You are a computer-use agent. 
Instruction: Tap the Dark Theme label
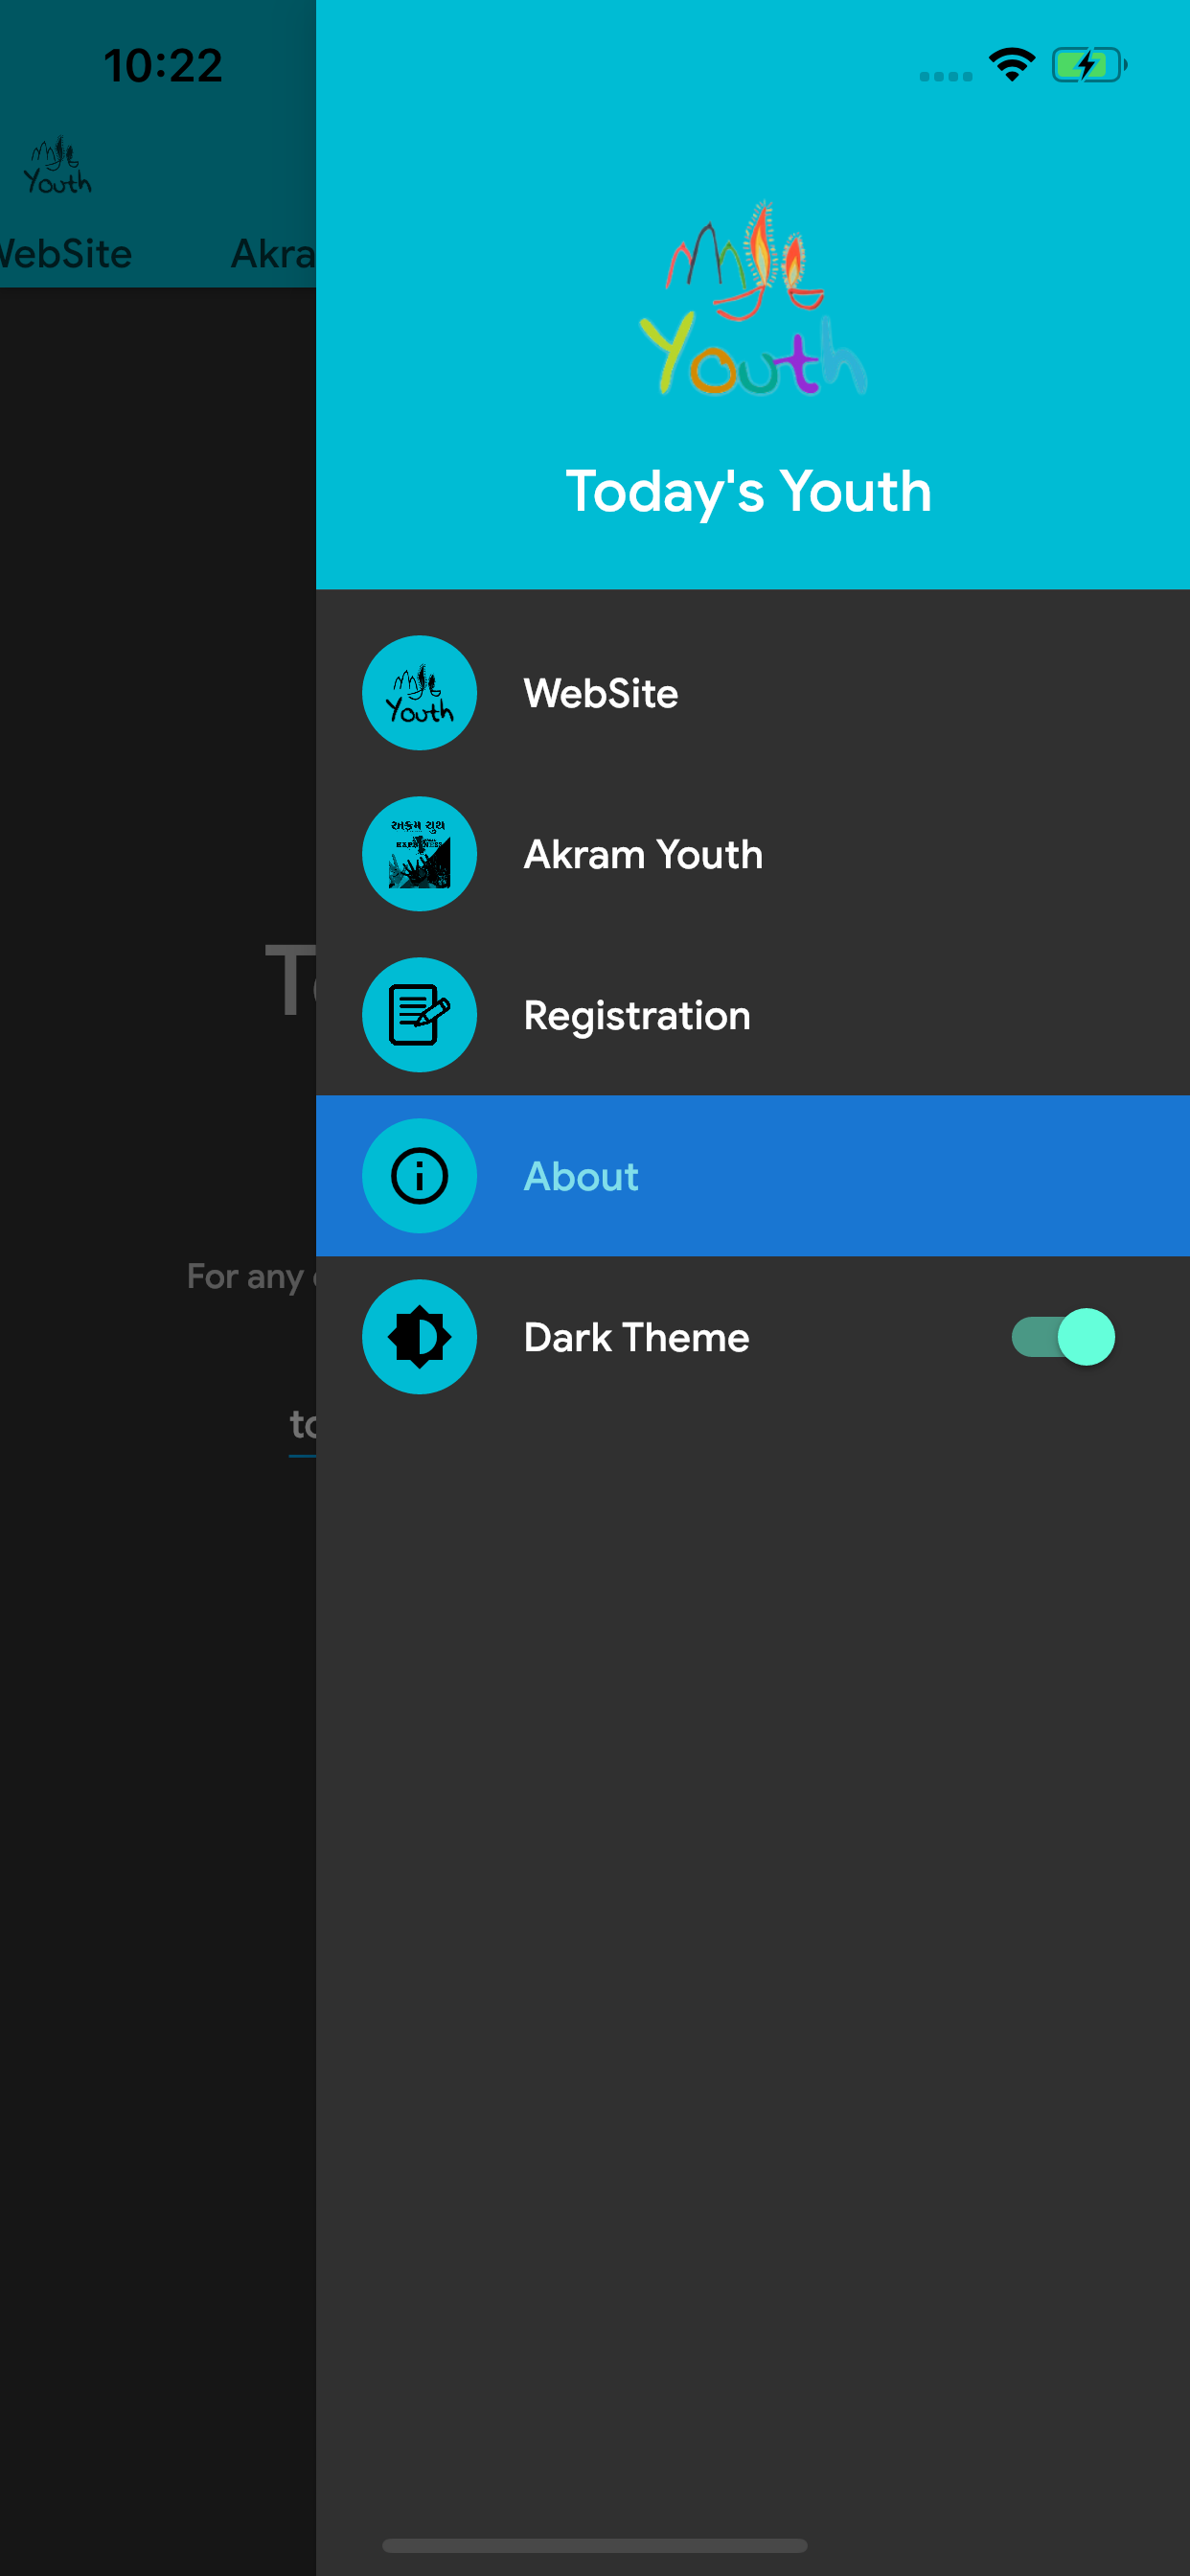[x=636, y=1338]
